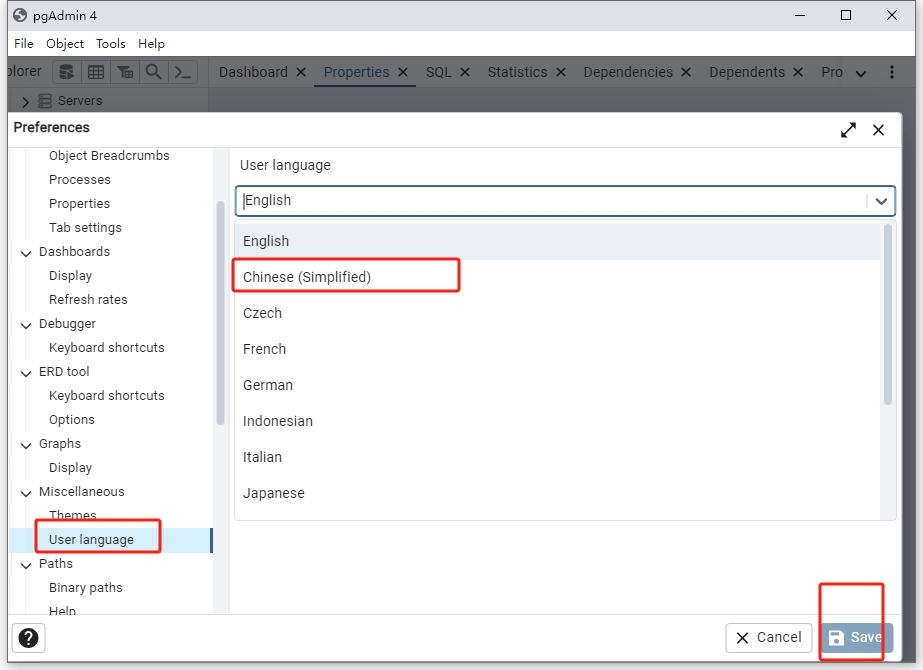Open Object Breadcrumbs preferences
The image size is (923, 670).
tap(109, 155)
